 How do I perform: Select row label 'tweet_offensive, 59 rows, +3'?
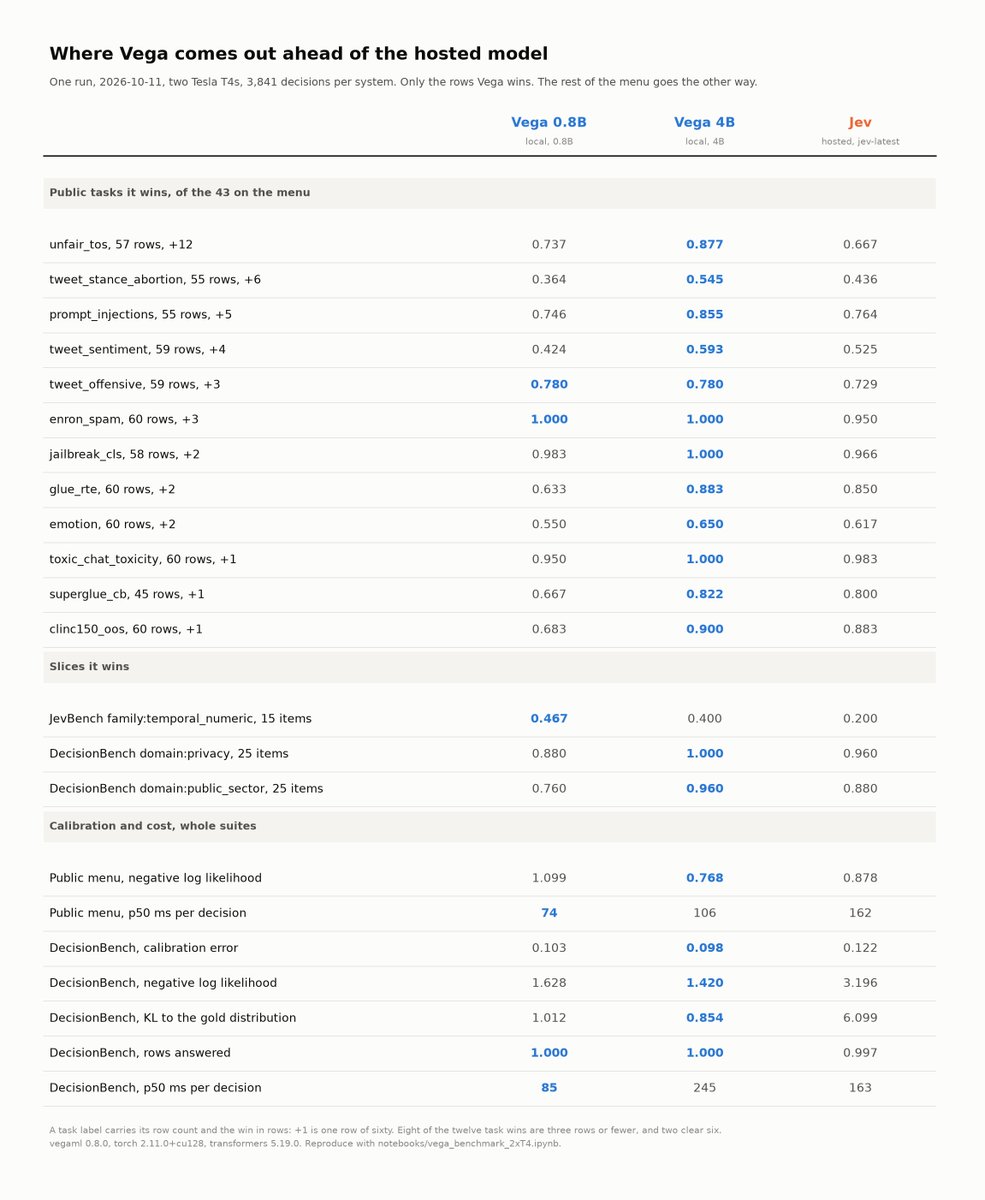click(135, 385)
